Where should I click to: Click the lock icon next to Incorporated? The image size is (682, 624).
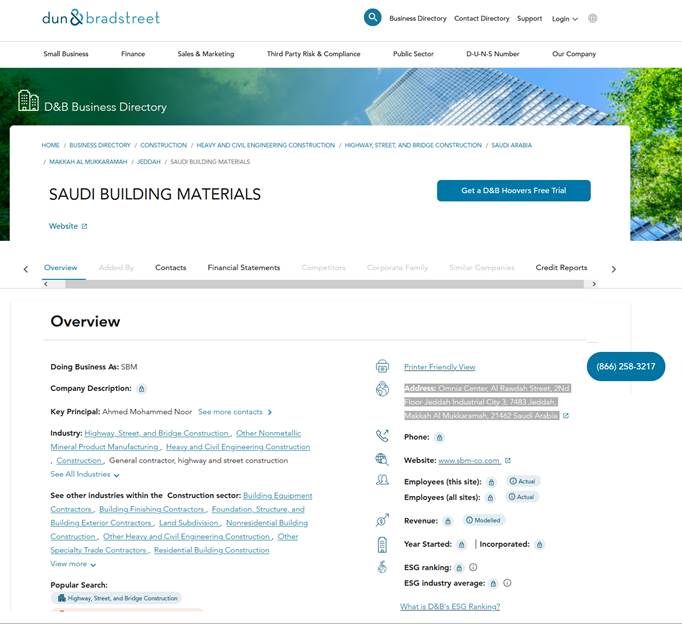tap(539, 544)
